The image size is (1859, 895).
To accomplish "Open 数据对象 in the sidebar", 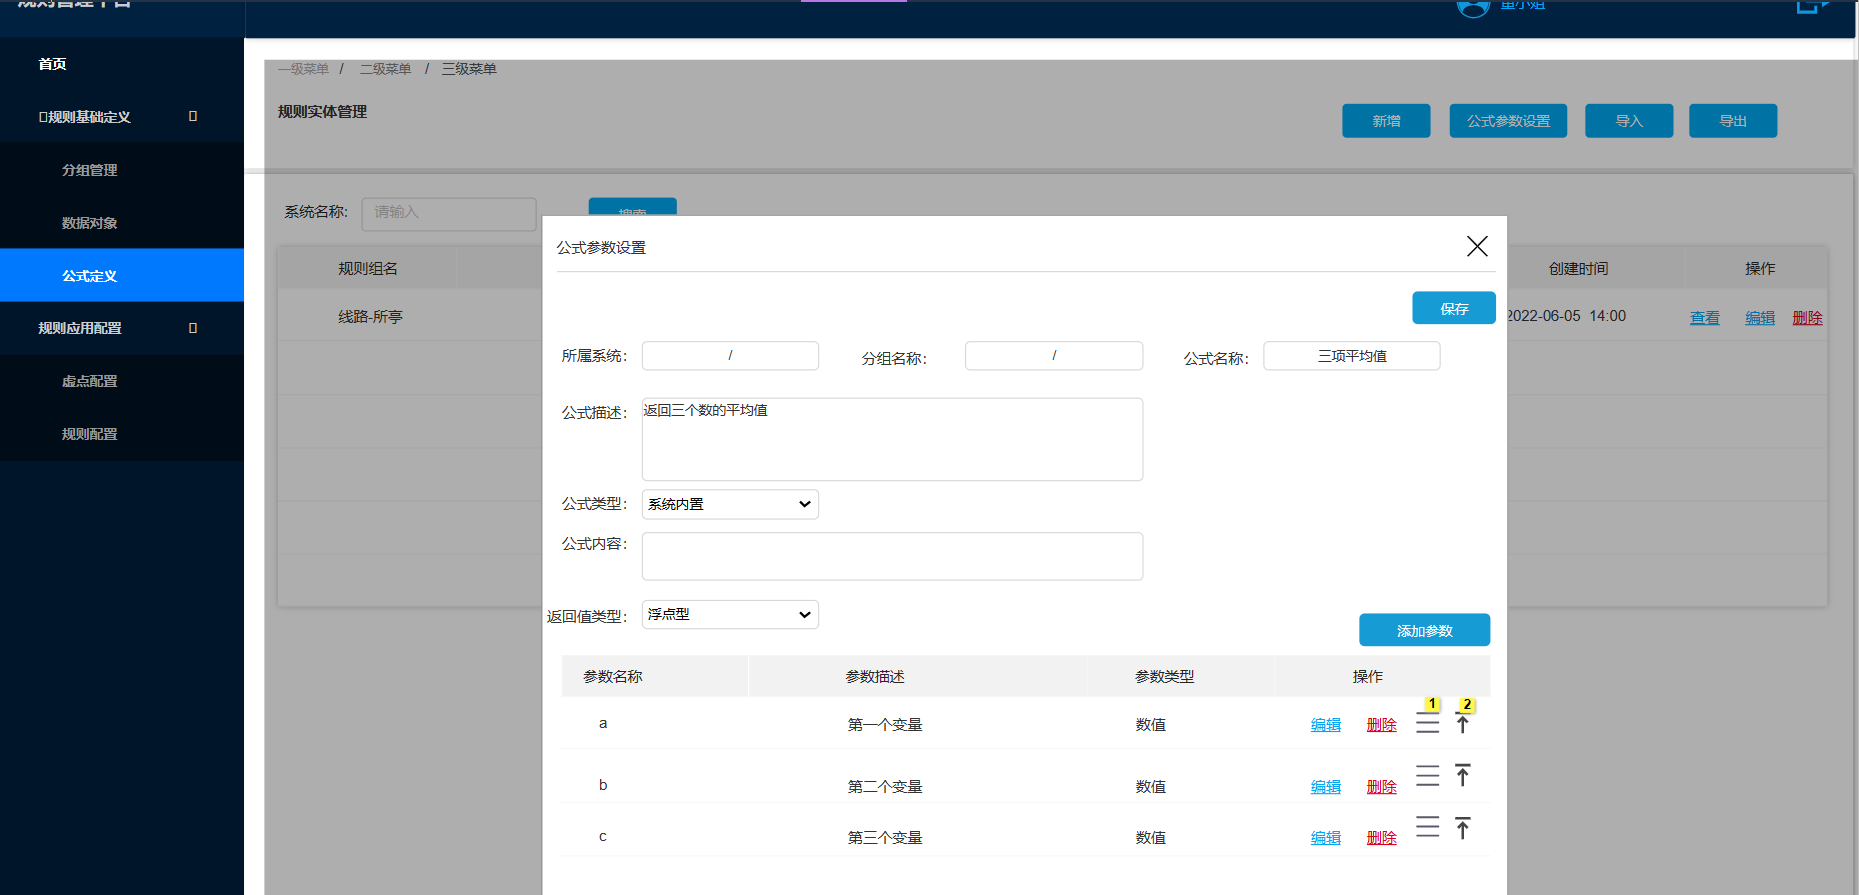I will click(90, 223).
